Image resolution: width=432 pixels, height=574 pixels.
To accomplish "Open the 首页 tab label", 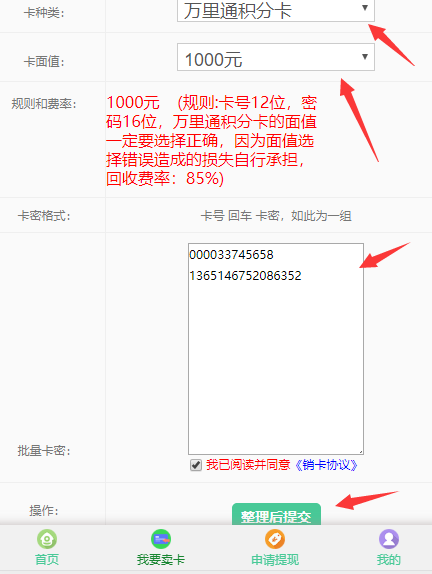I will [47, 559].
